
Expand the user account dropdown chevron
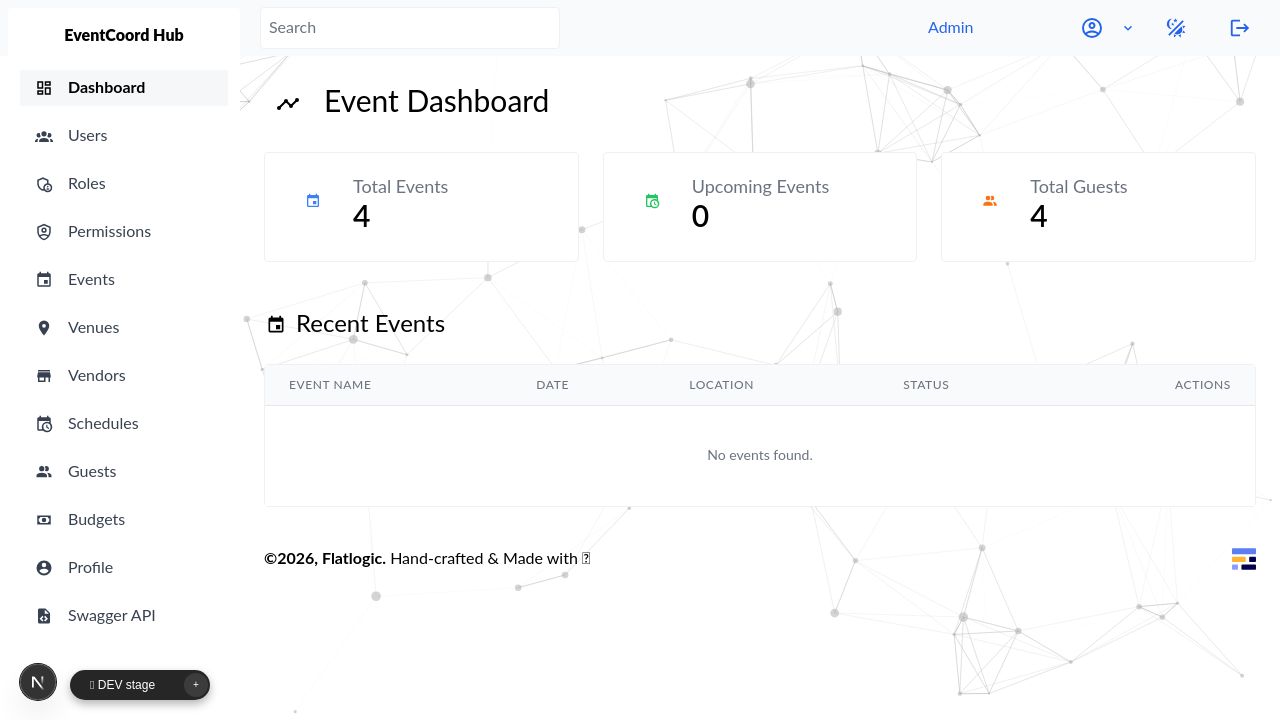click(x=1128, y=28)
